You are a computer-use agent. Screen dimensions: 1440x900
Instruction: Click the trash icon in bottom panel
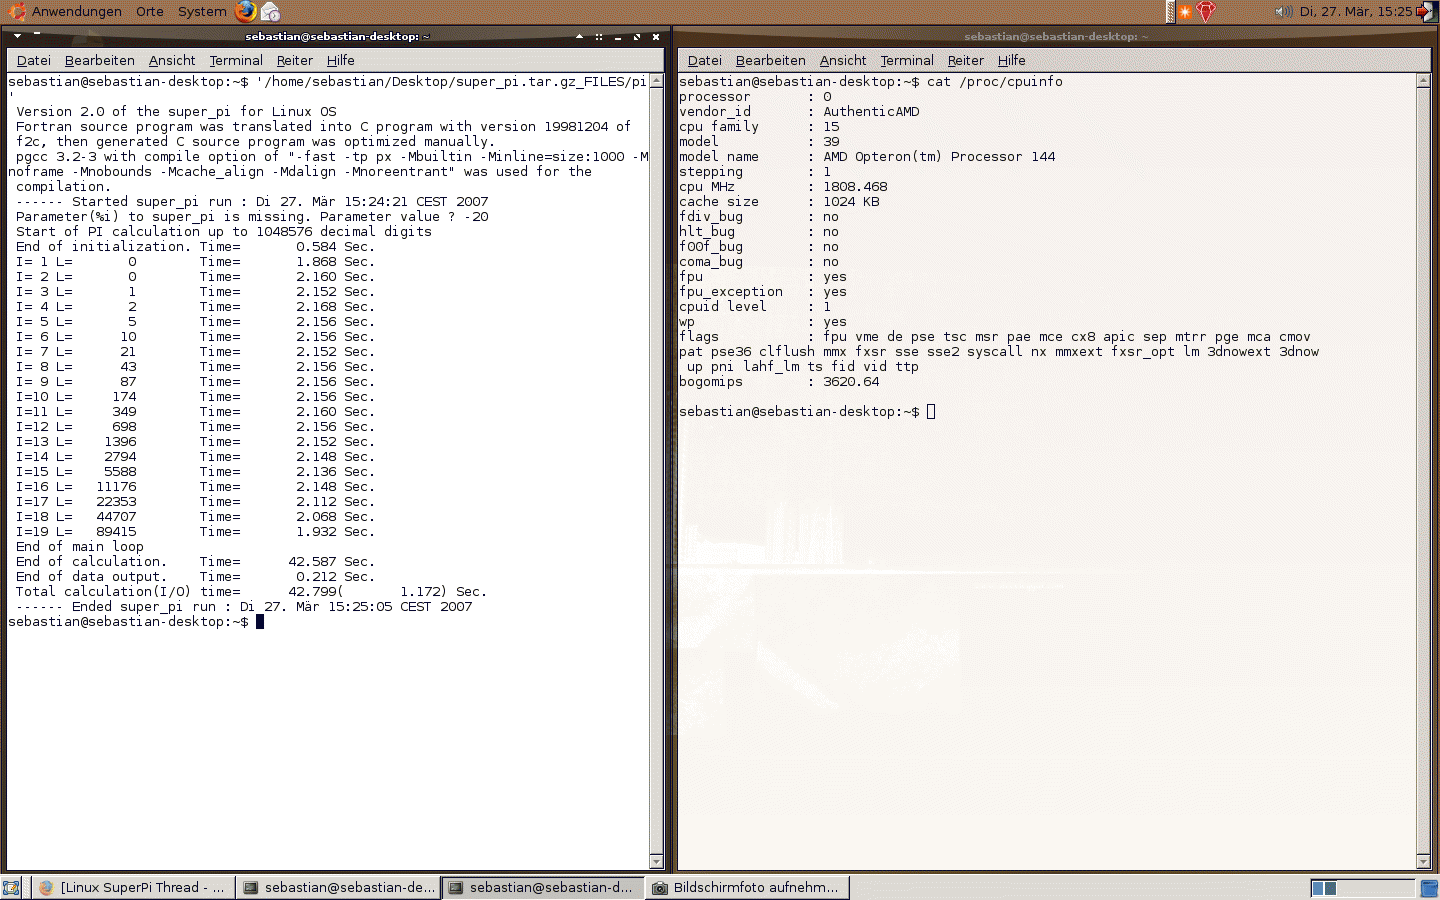coord(1429,888)
